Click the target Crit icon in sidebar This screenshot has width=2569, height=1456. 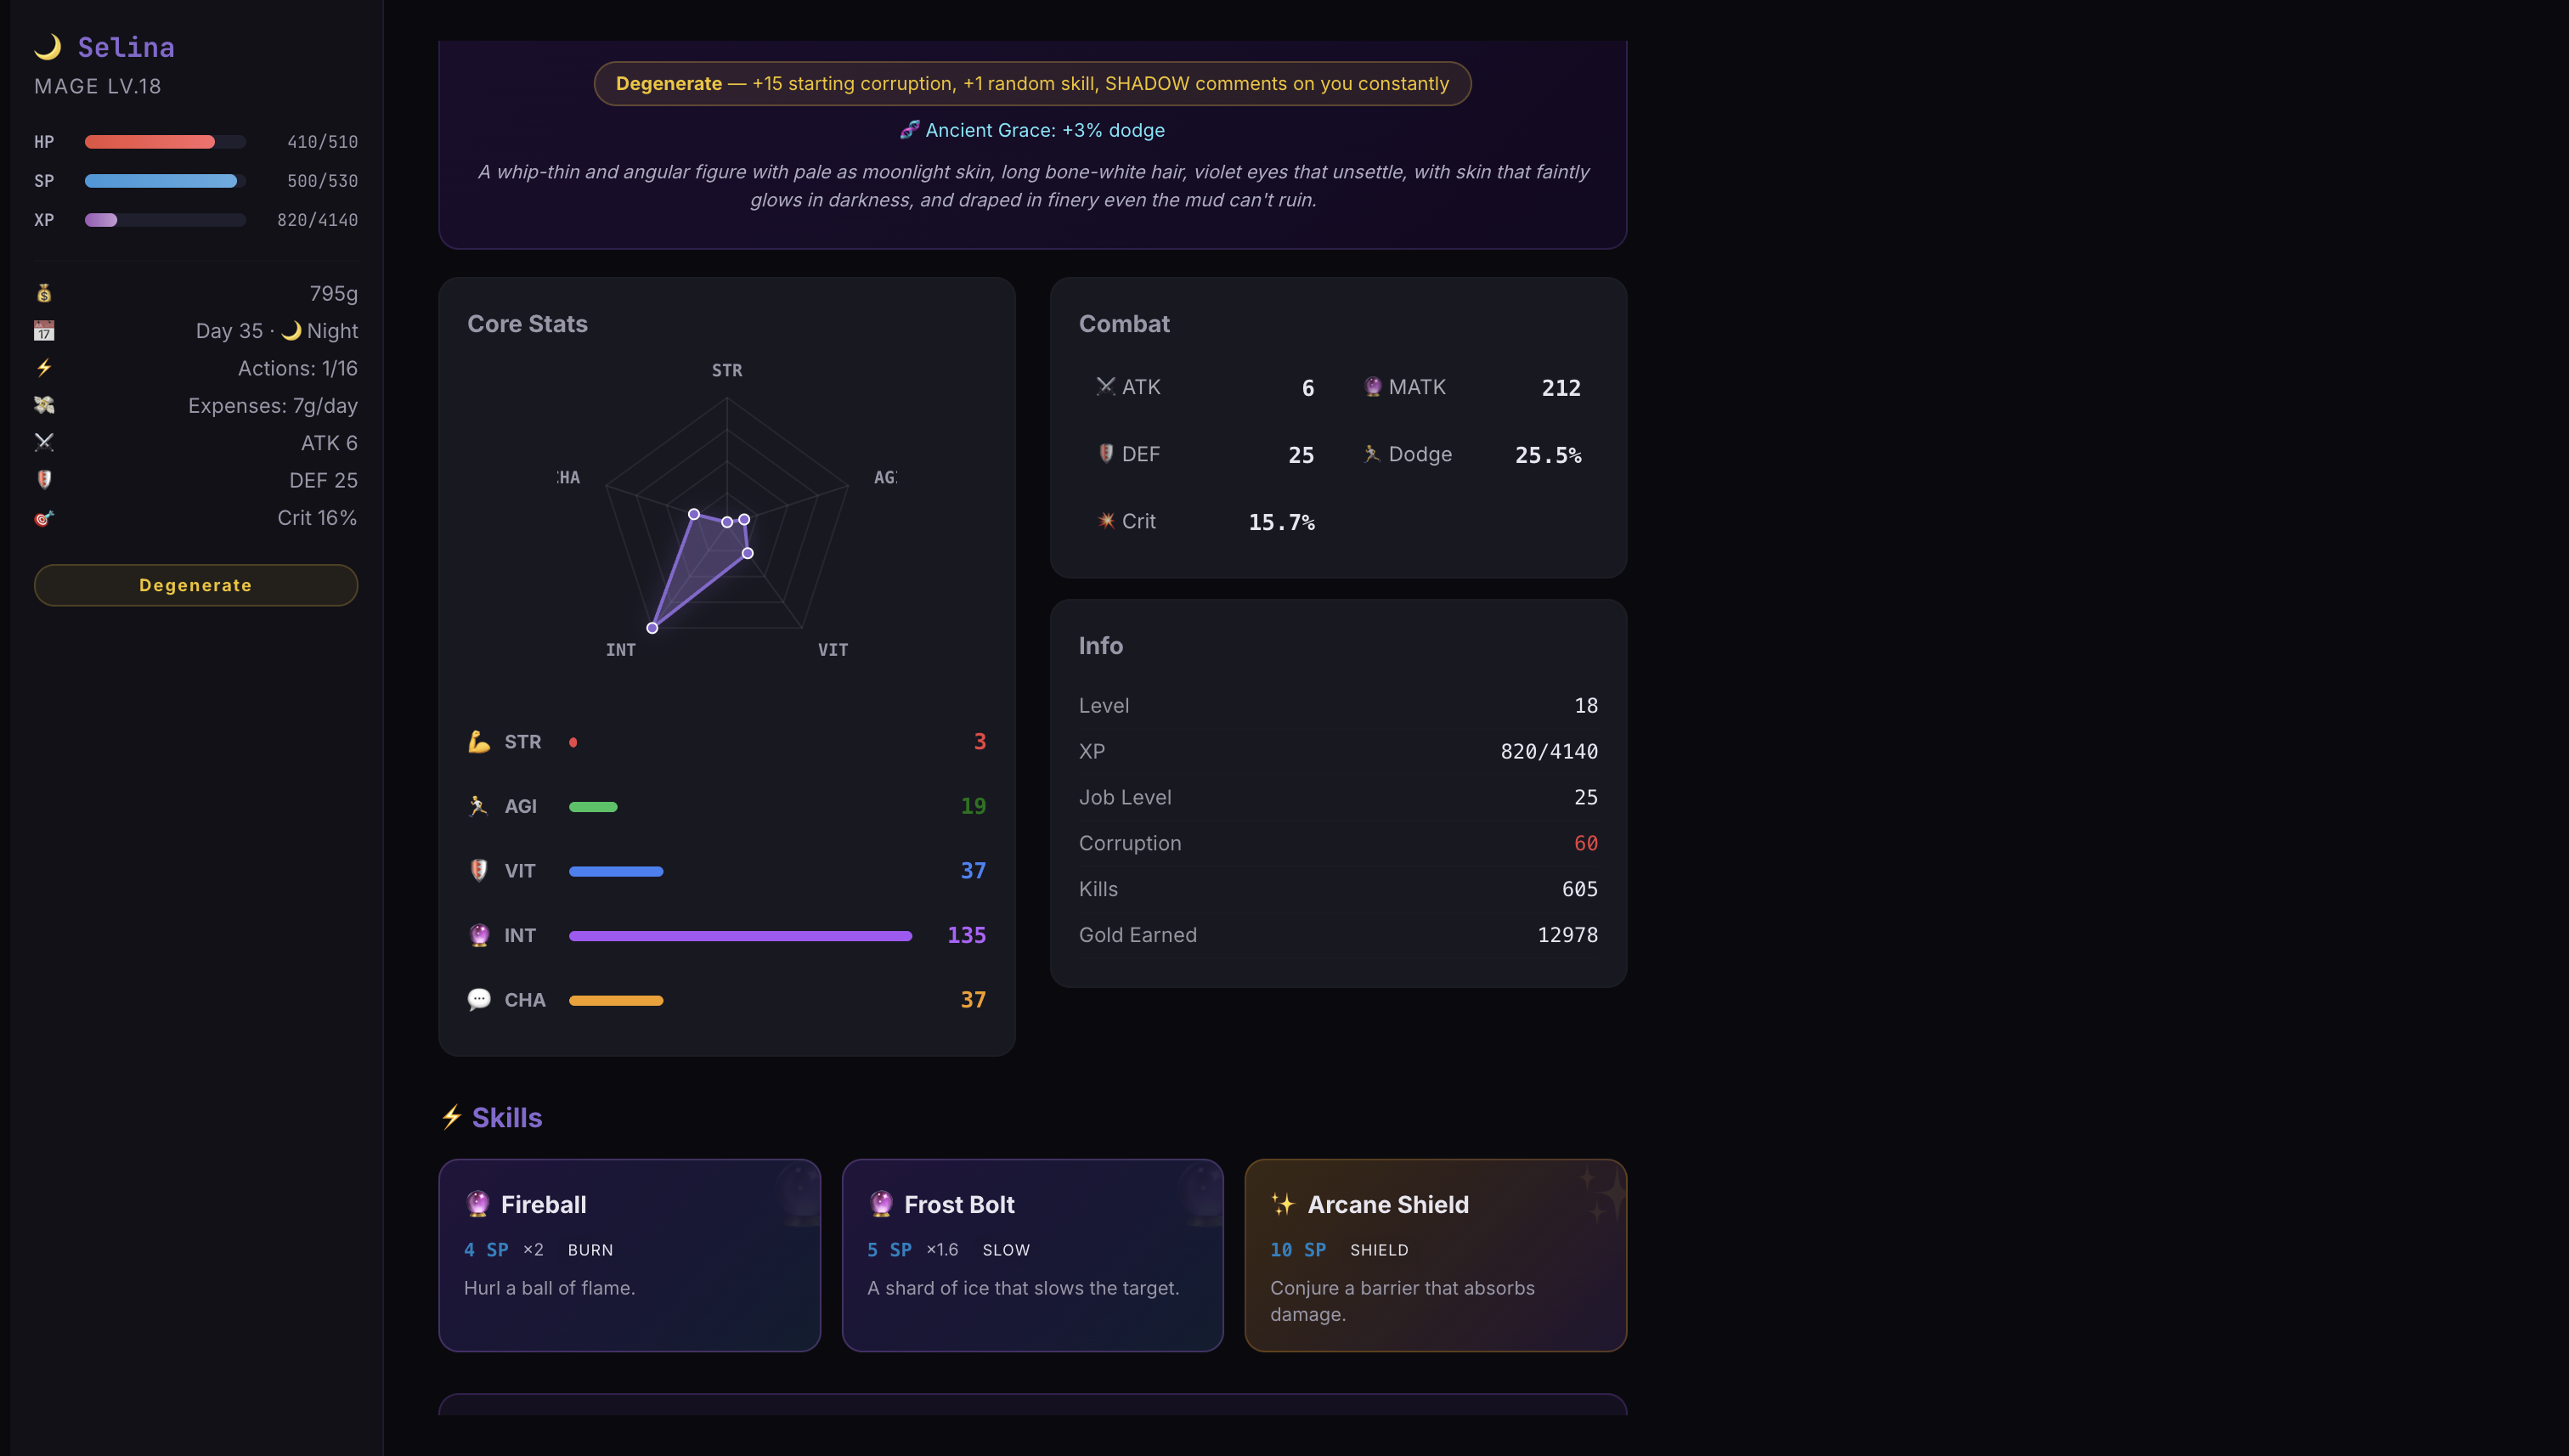tap(44, 518)
